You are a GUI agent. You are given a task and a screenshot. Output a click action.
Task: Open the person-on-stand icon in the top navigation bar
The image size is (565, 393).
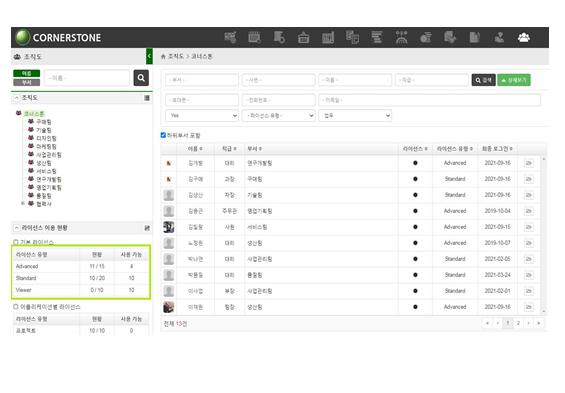(499, 37)
